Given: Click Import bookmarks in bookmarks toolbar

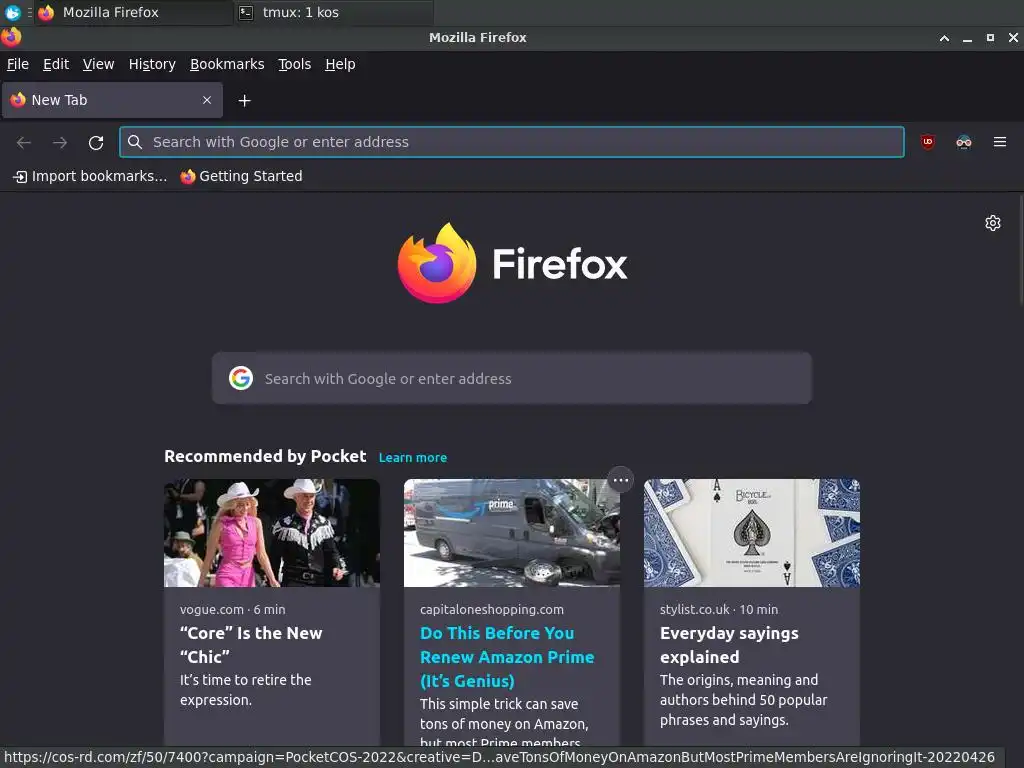Looking at the screenshot, I should pyautogui.click(x=90, y=176).
